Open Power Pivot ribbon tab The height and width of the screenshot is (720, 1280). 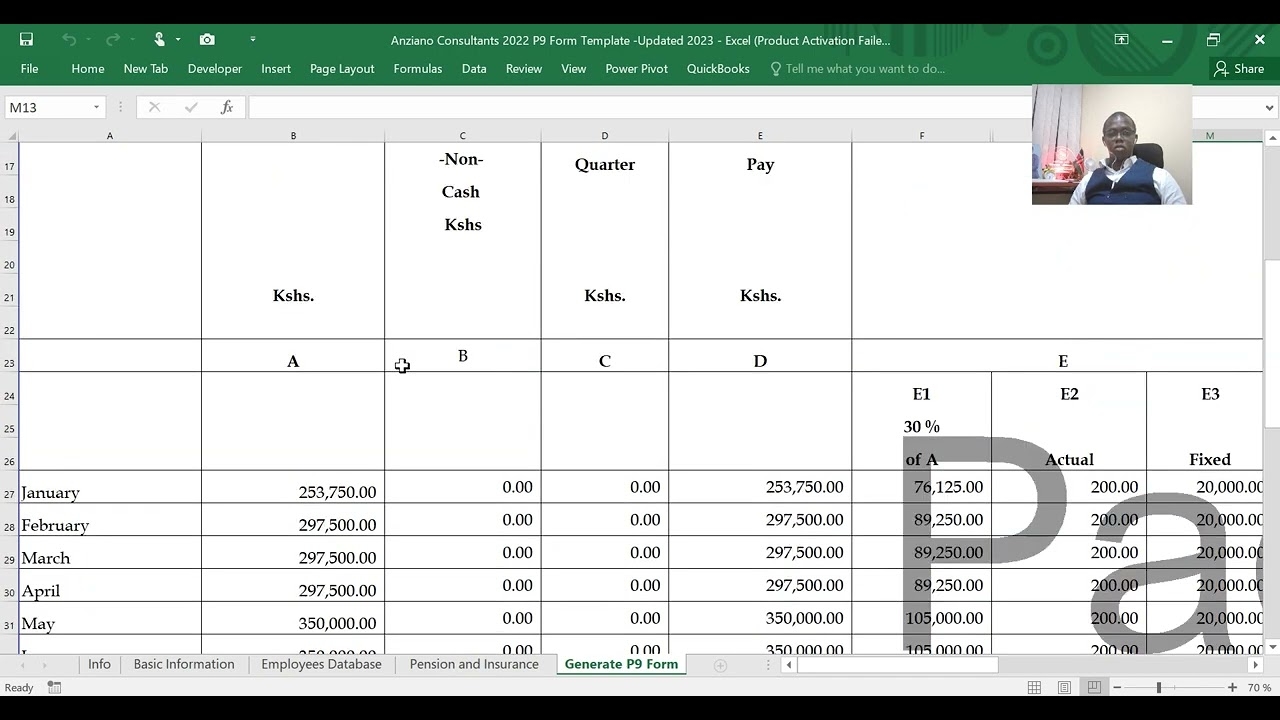coord(636,68)
